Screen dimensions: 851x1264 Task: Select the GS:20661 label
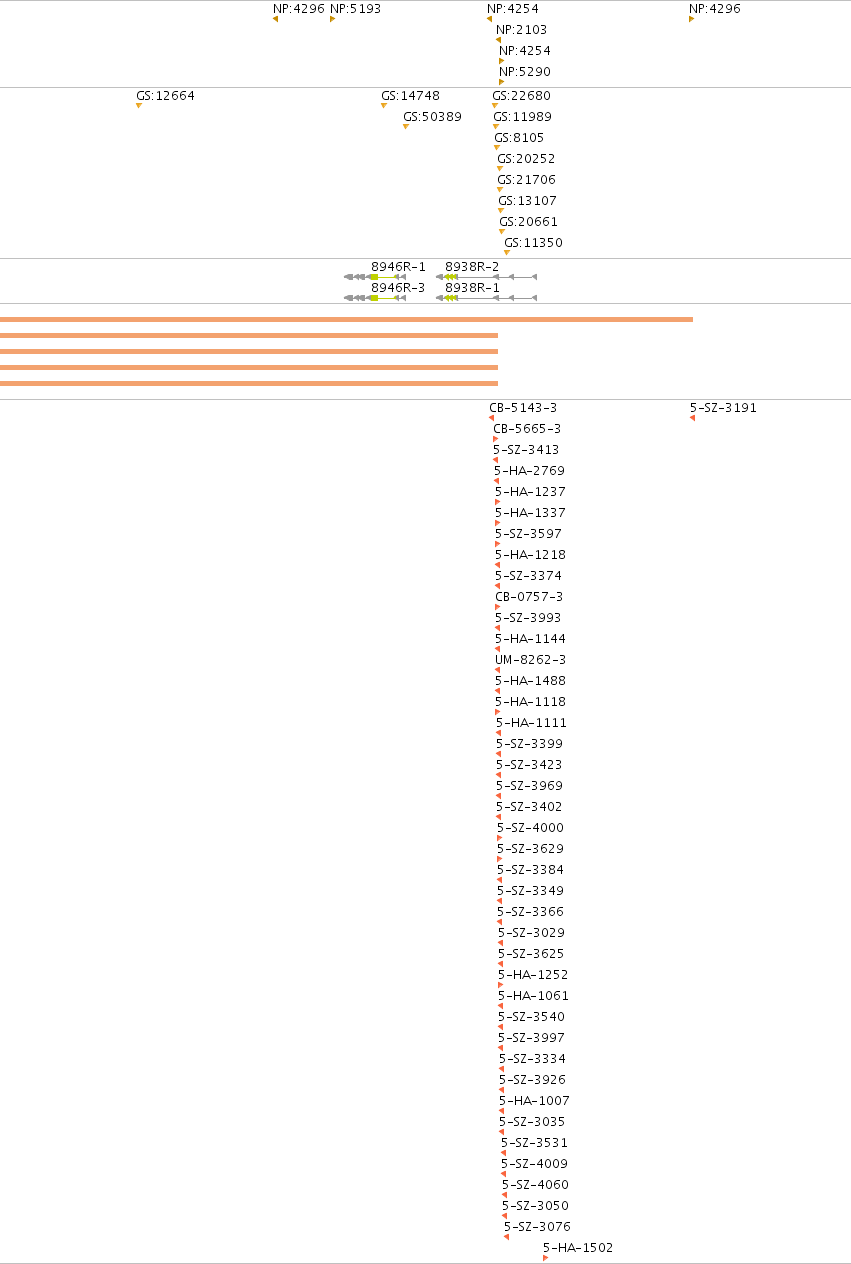(x=529, y=222)
